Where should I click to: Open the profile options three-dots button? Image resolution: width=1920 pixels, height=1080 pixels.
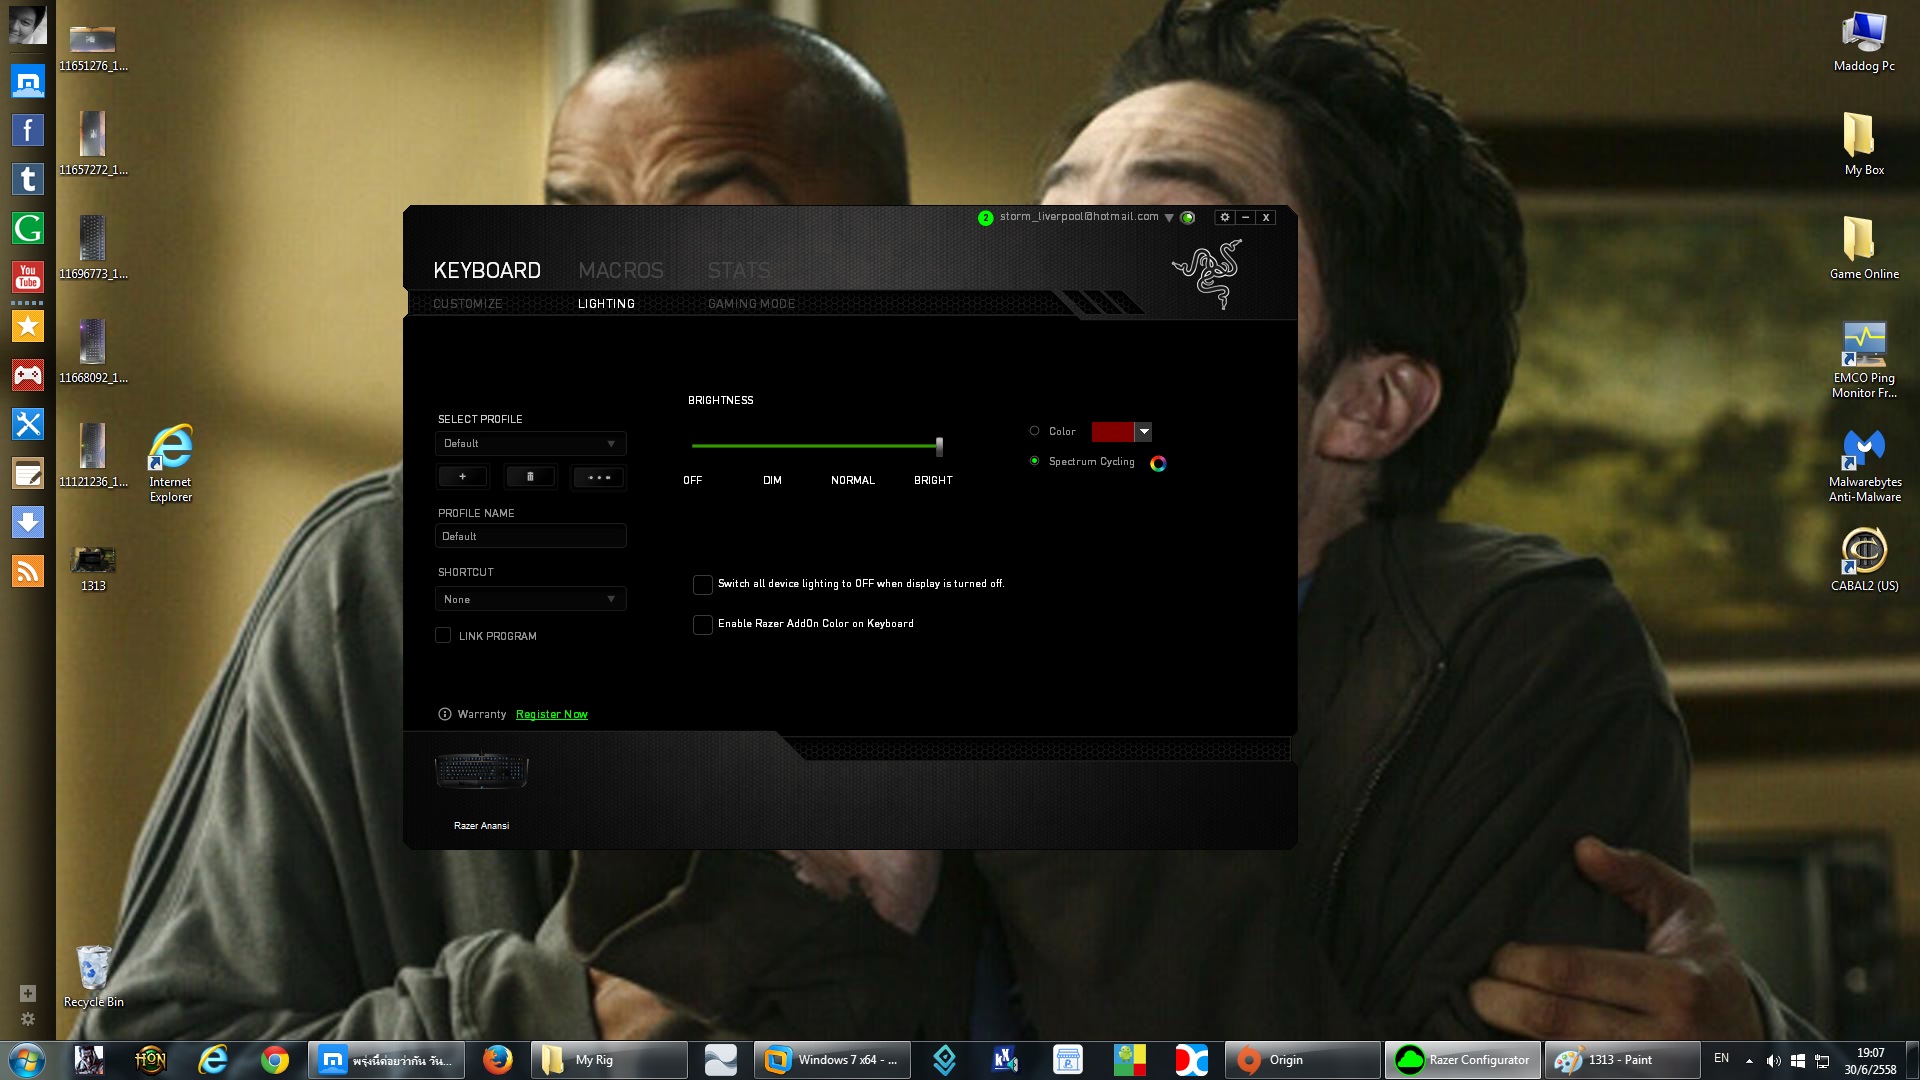tap(599, 477)
